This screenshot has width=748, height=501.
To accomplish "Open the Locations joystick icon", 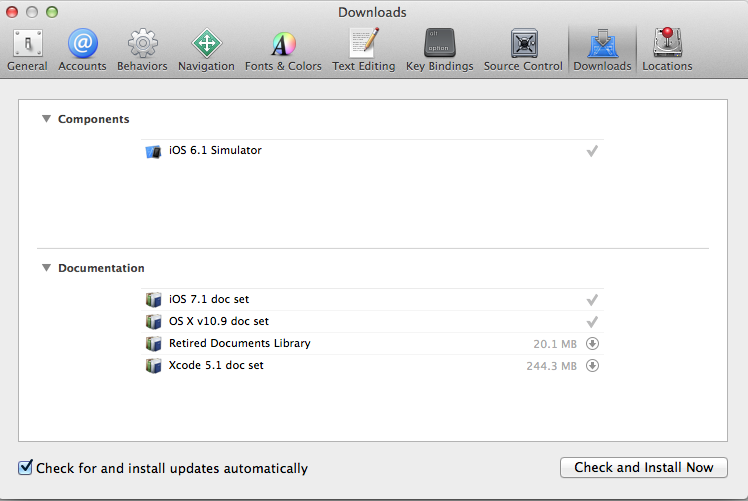I will [667, 42].
